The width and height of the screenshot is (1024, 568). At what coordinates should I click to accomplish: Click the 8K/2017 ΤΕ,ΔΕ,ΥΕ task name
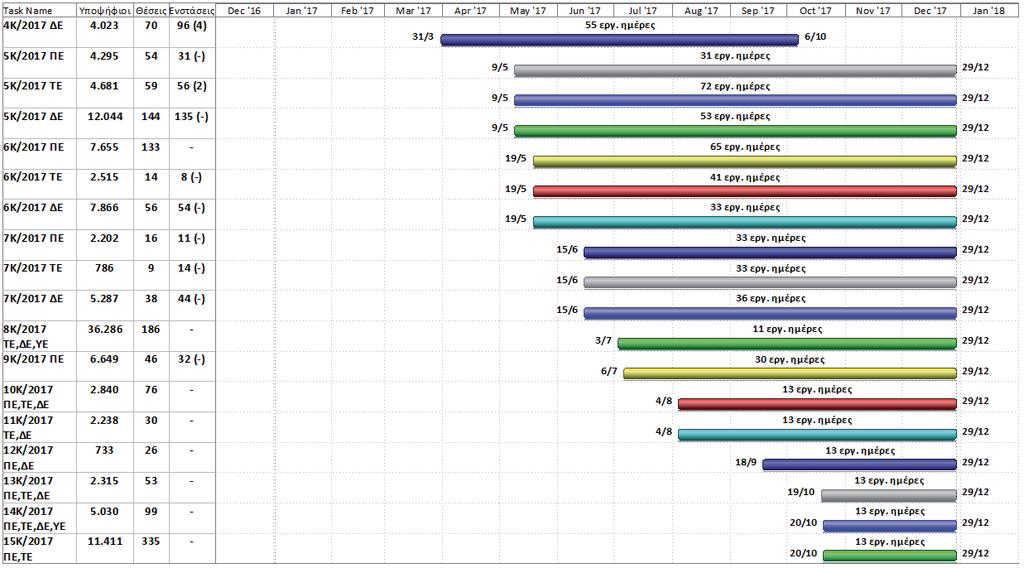coord(26,336)
